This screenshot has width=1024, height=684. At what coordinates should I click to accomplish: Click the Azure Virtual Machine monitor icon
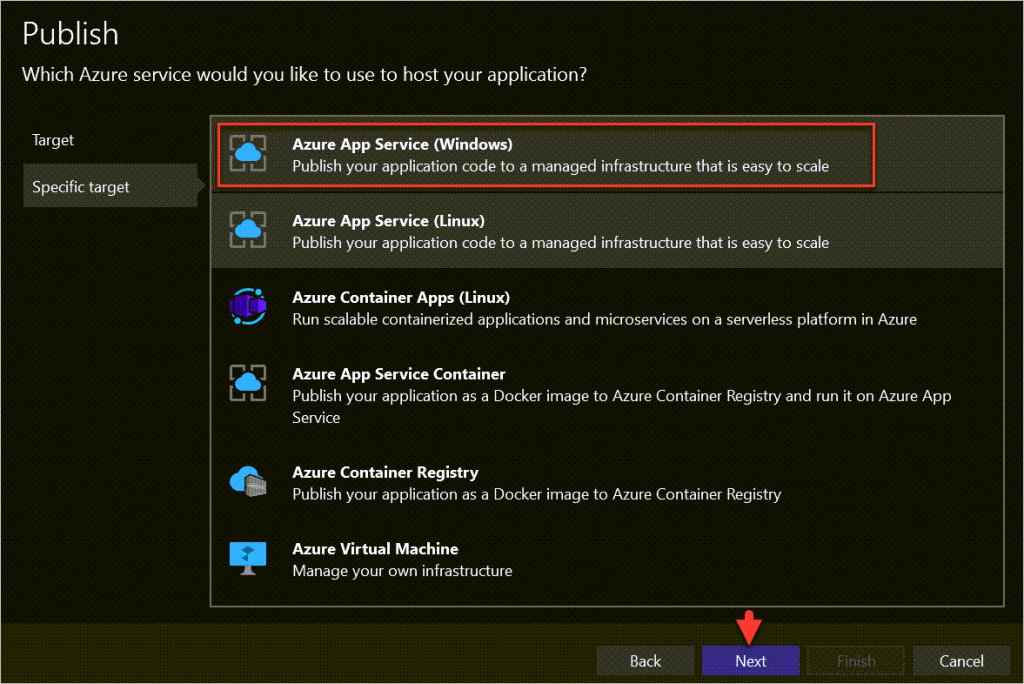point(248,558)
